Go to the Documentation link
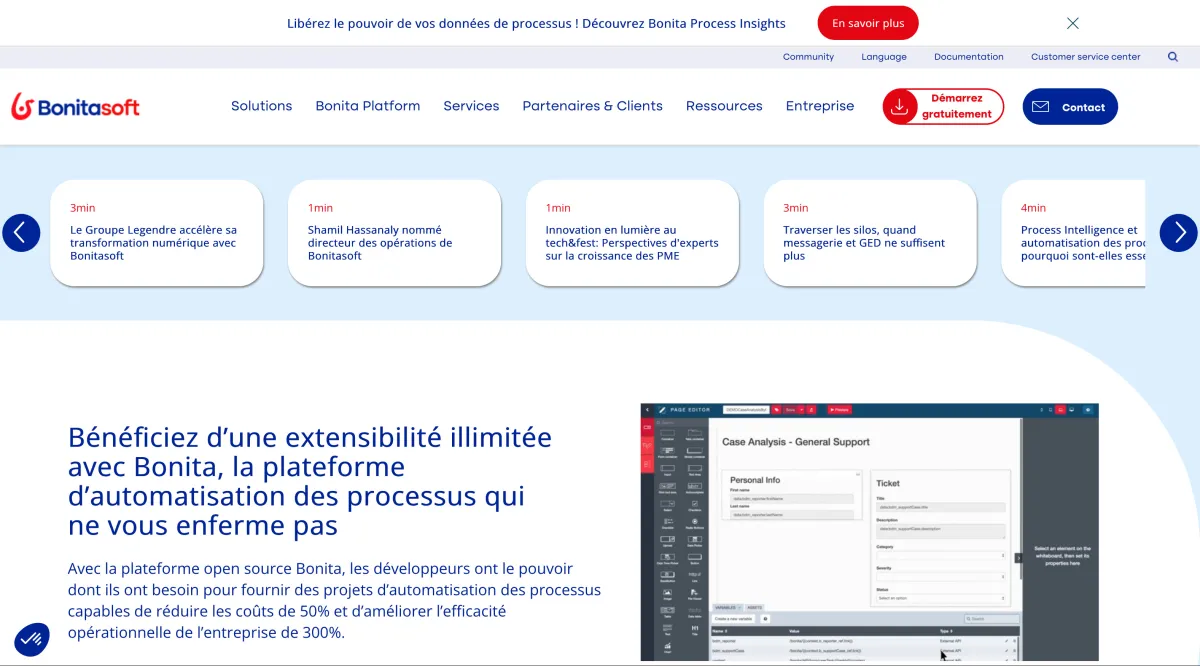The image size is (1200, 666). [x=969, y=57]
